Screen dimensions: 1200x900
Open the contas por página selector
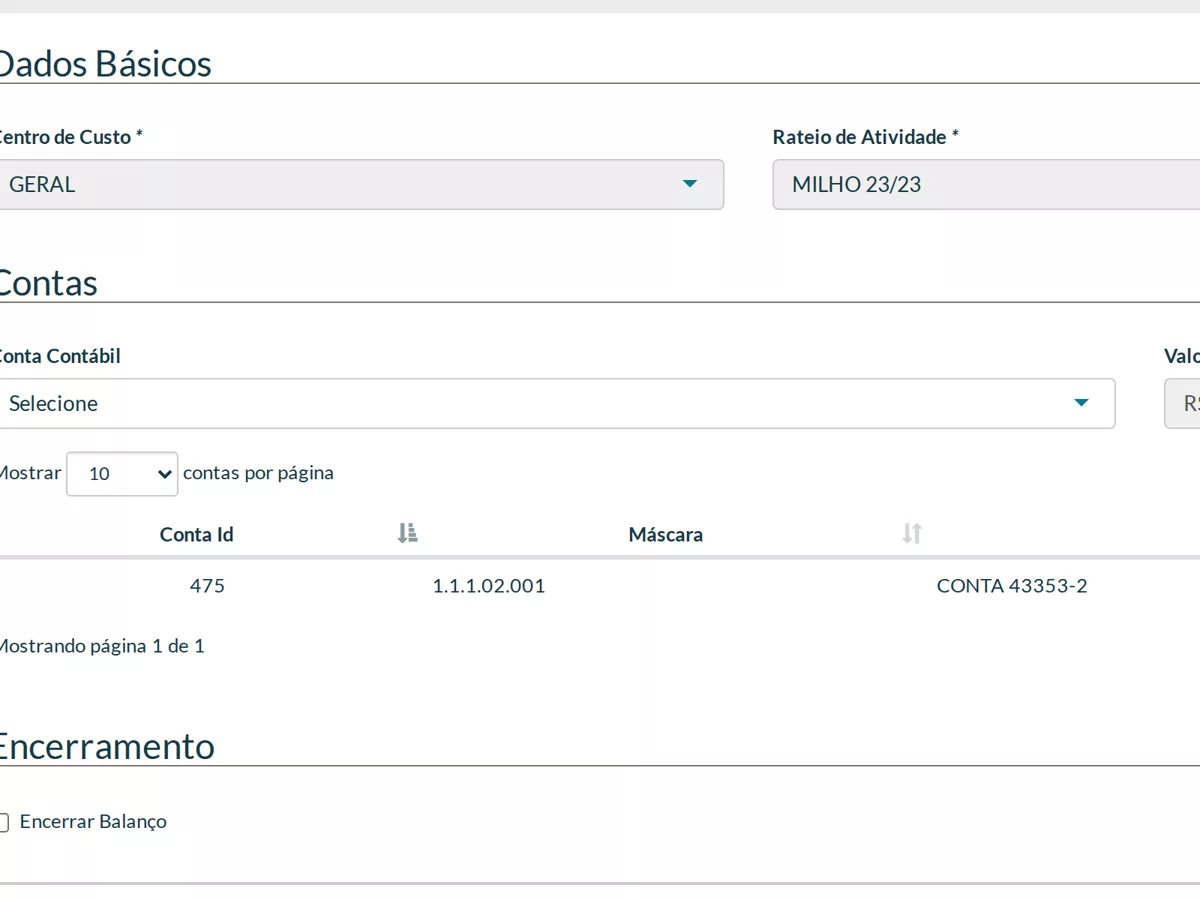point(122,473)
